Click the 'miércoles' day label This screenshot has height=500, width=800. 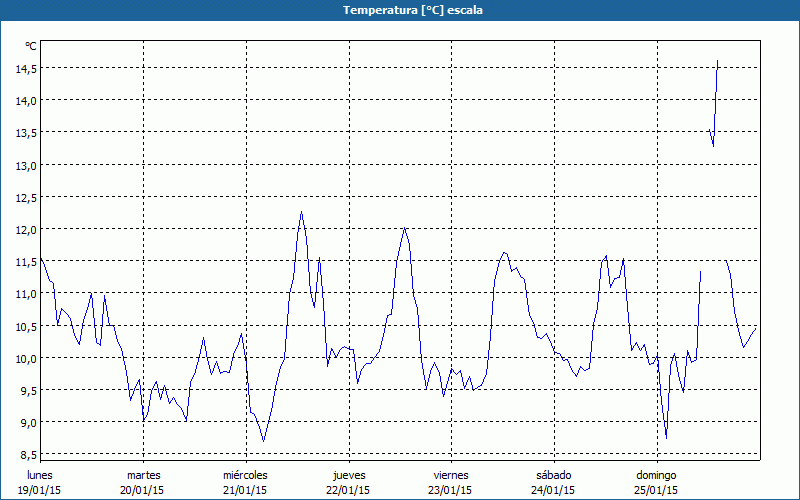[245, 475]
